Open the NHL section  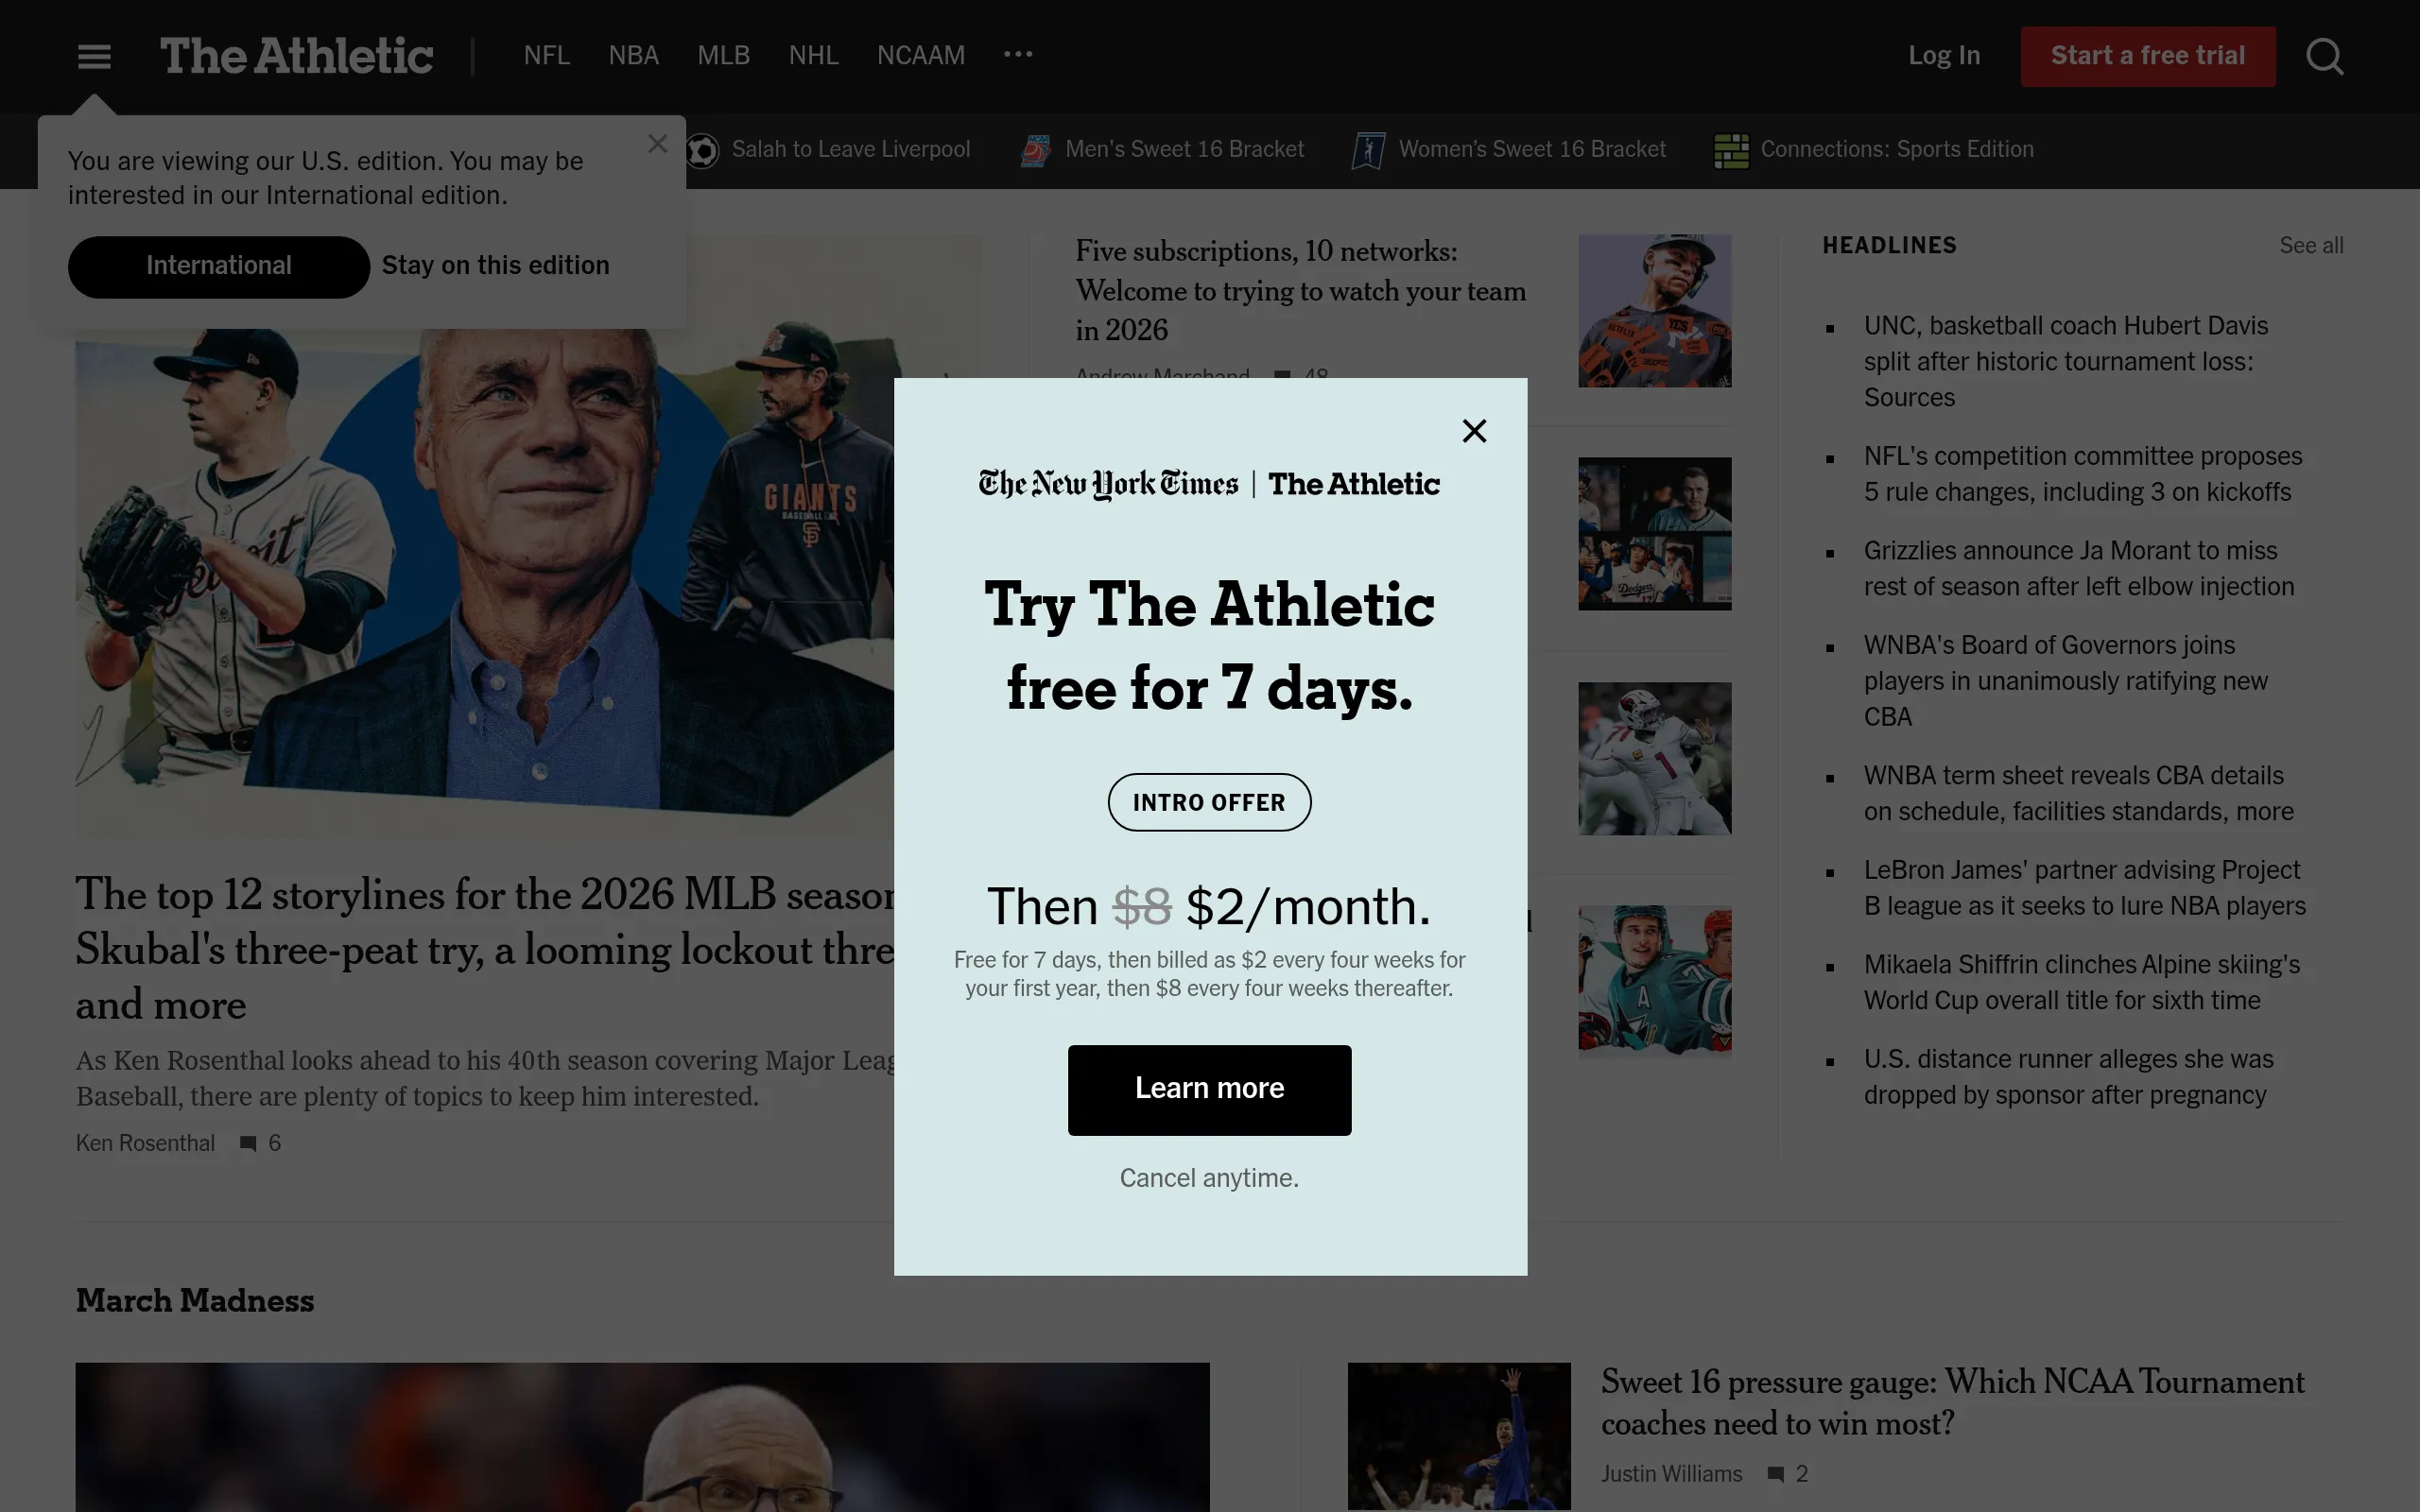tap(814, 56)
